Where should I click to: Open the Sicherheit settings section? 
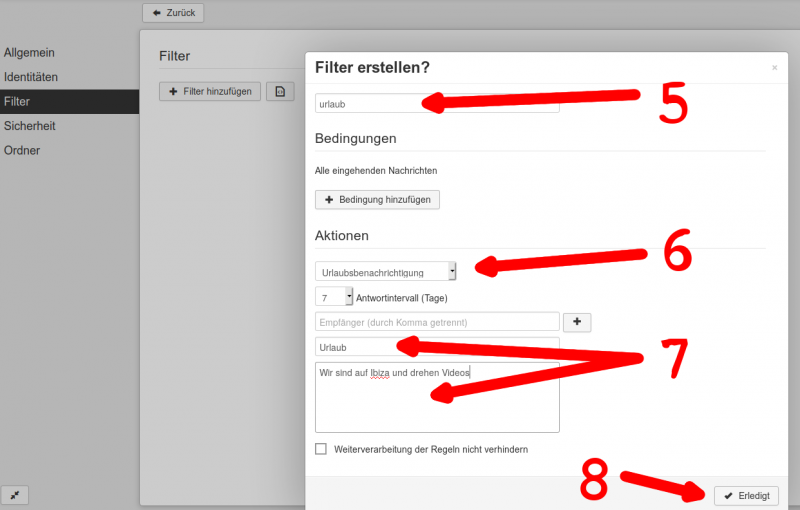click(29, 126)
